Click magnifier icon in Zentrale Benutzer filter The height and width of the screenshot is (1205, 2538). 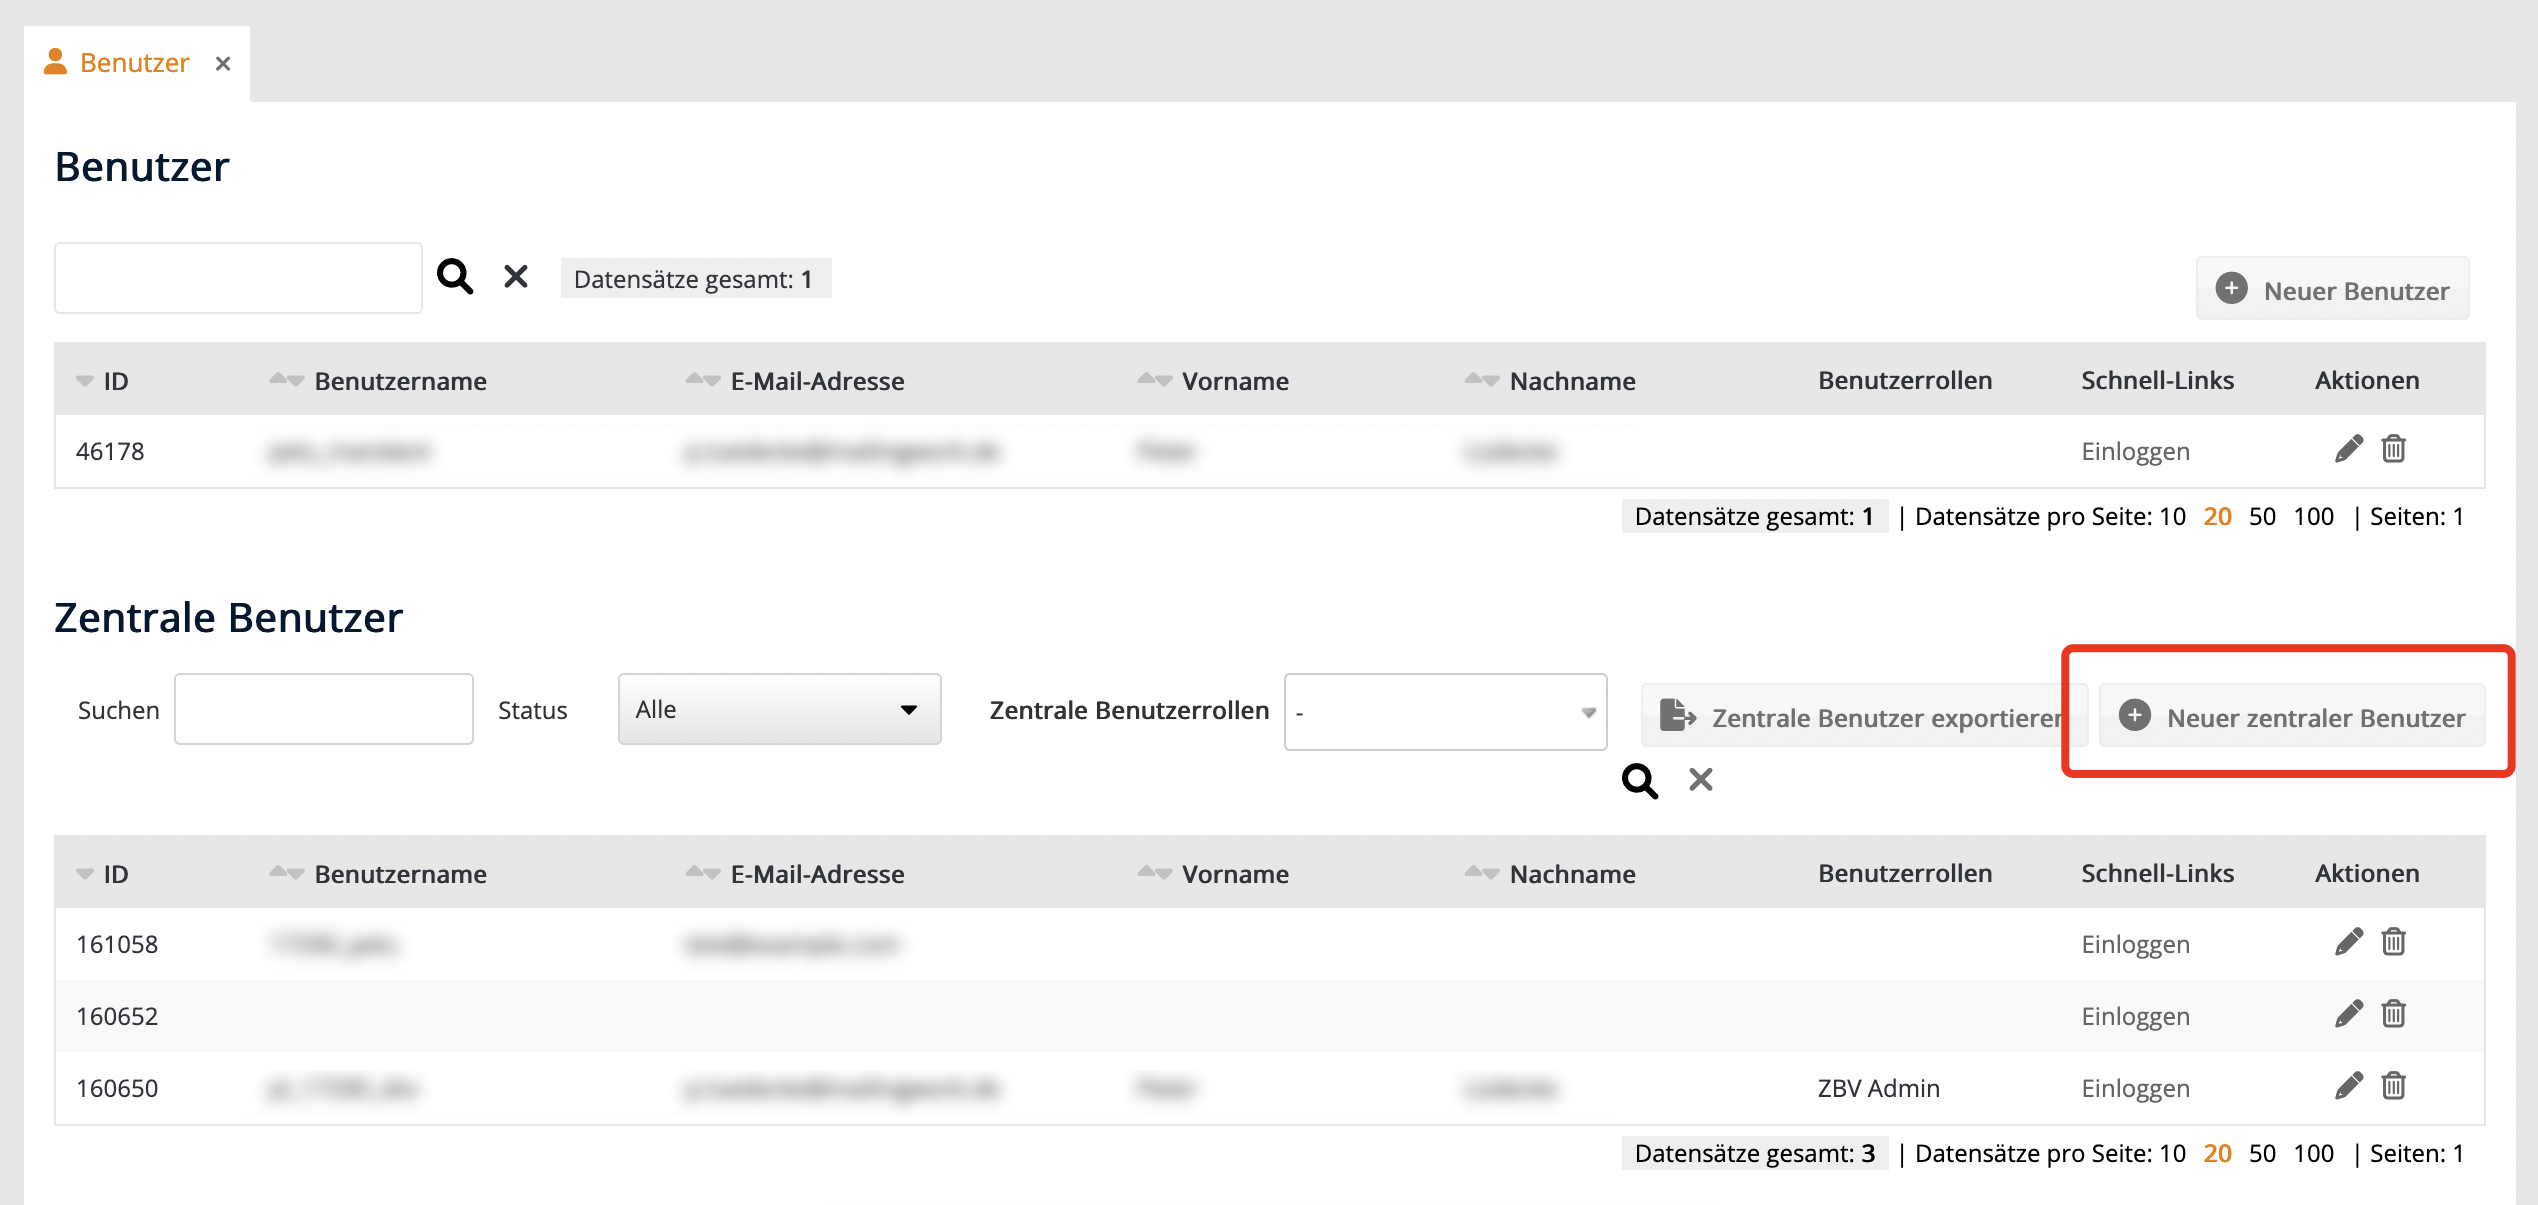click(1639, 780)
